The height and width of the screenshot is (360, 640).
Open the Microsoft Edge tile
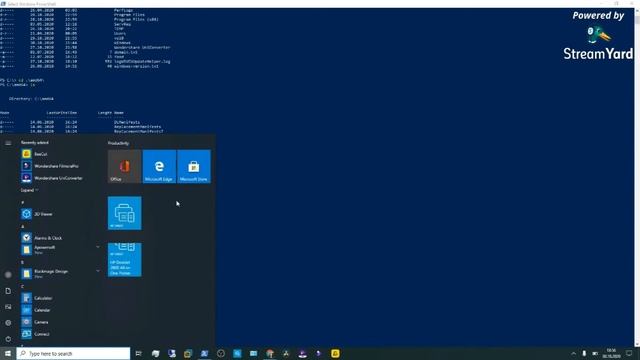[159, 166]
